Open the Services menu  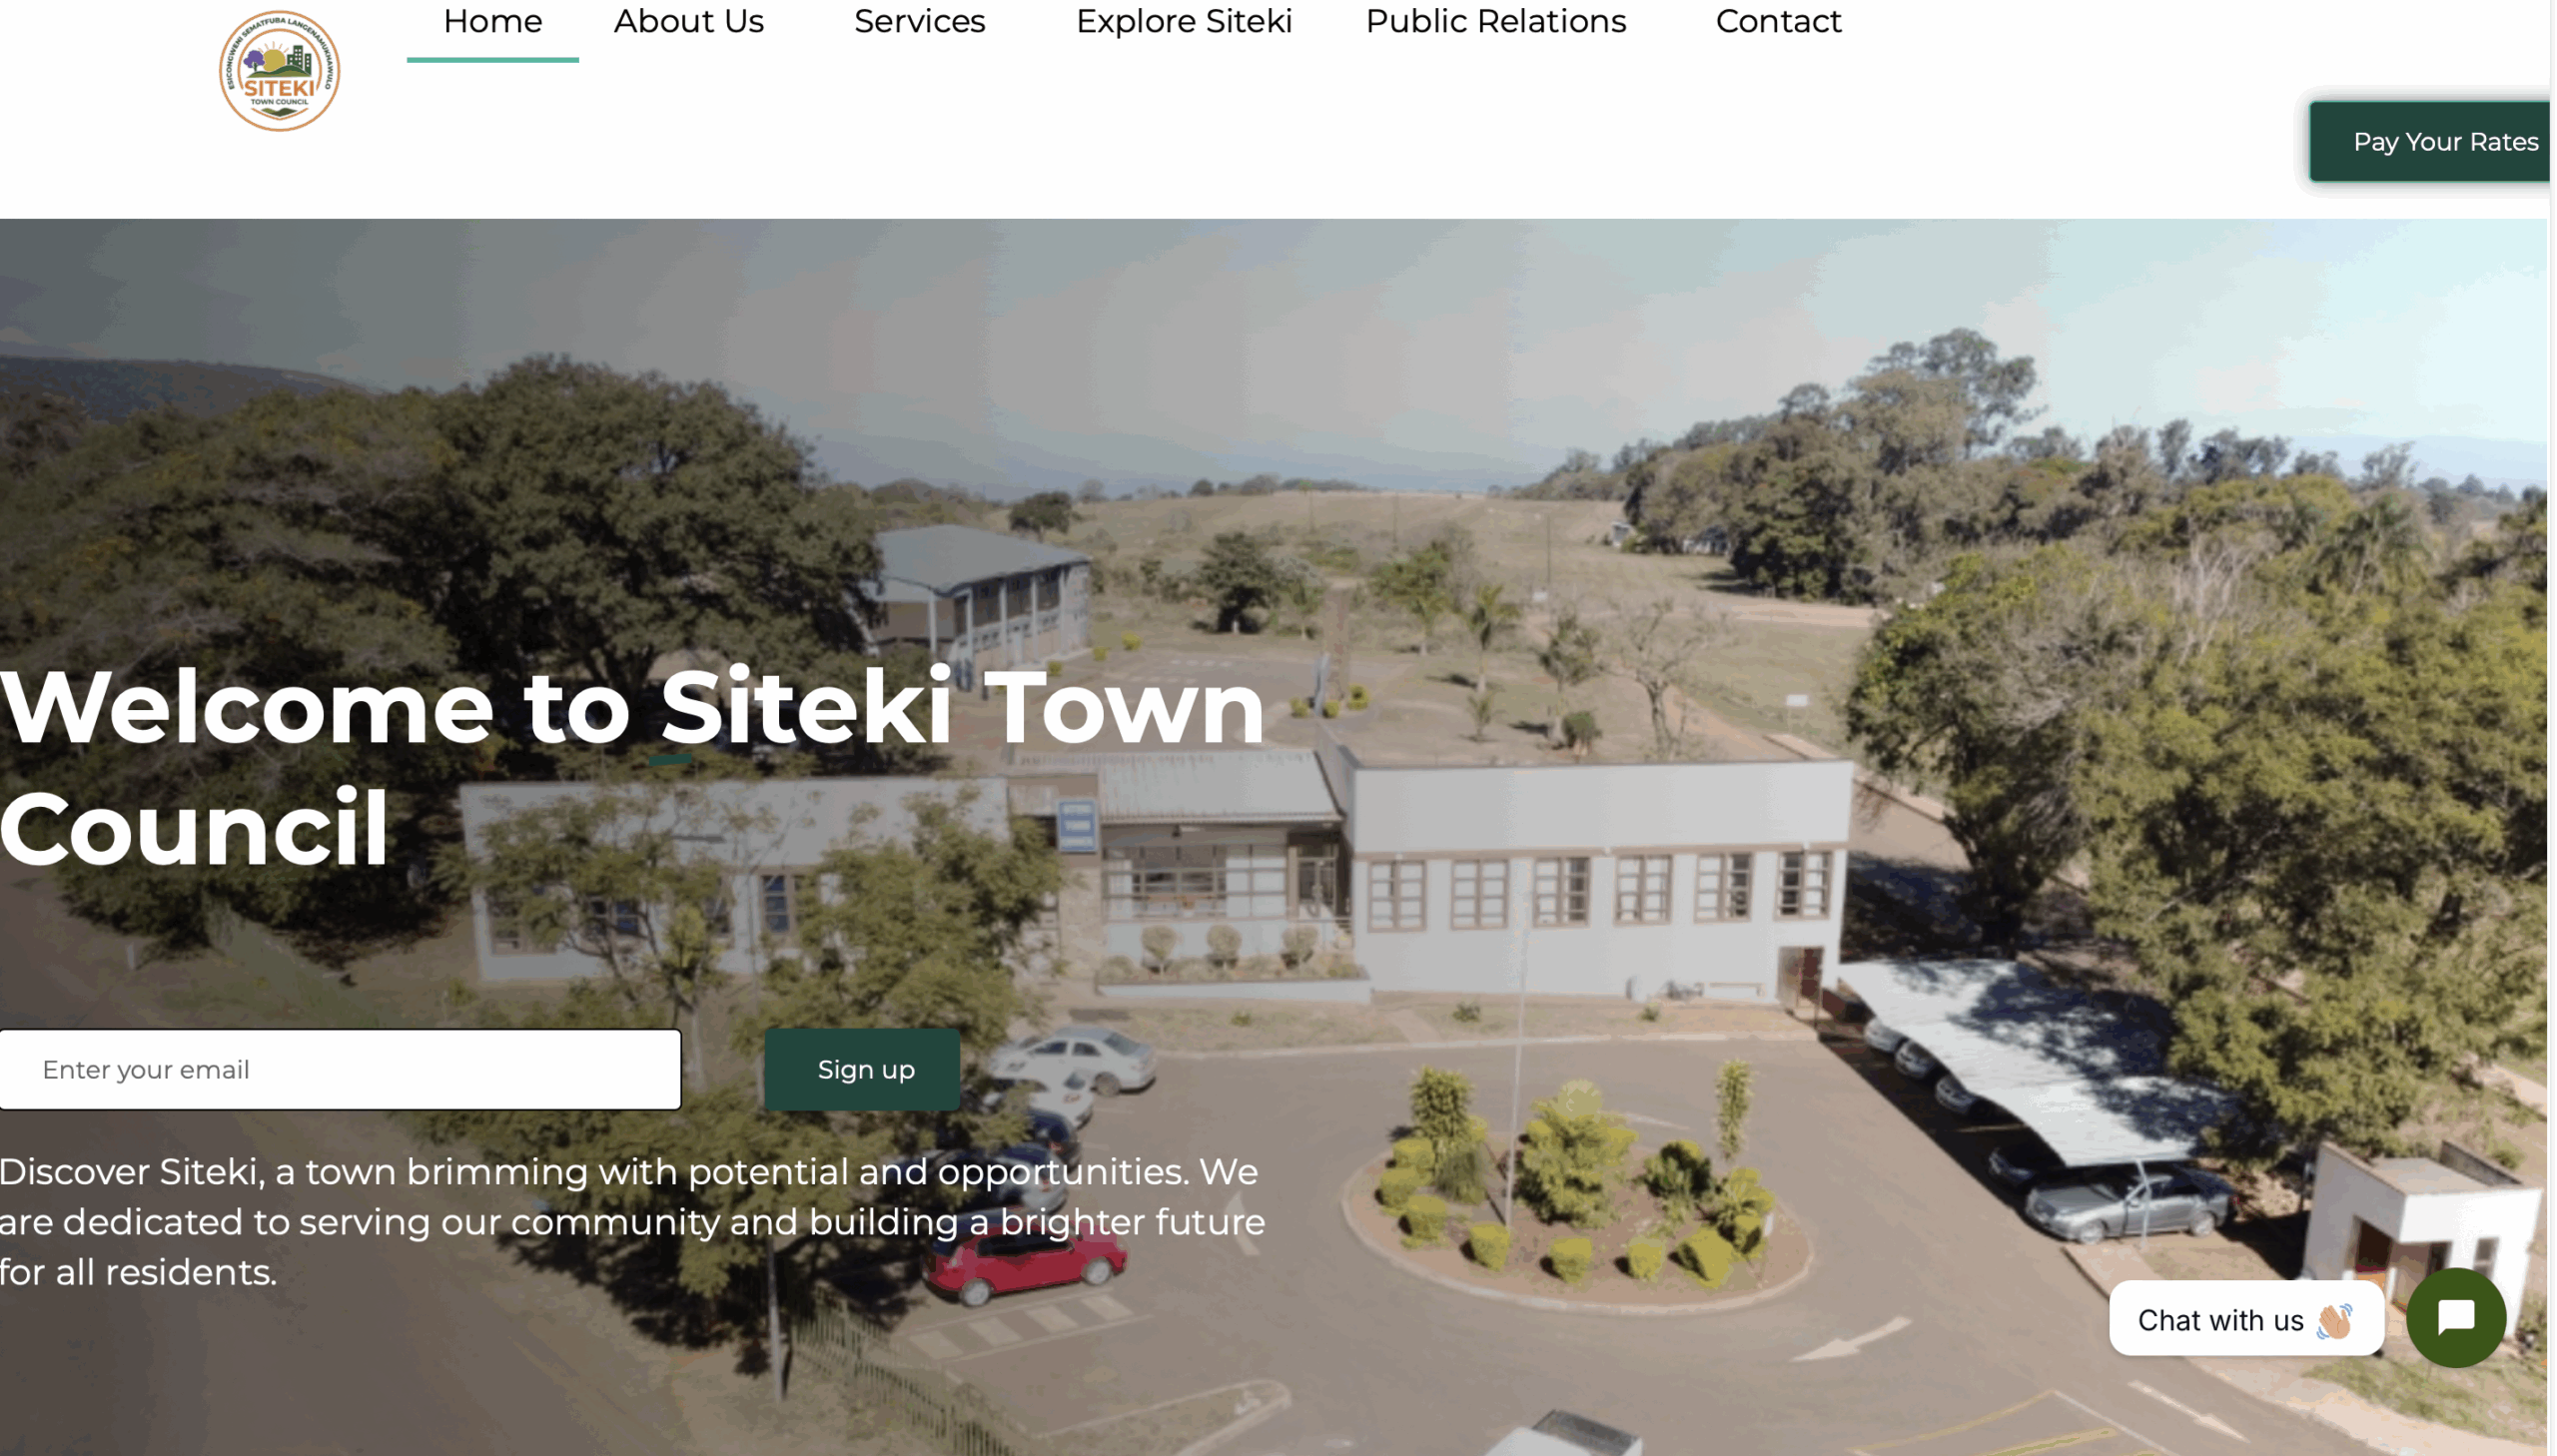point(919,22)
